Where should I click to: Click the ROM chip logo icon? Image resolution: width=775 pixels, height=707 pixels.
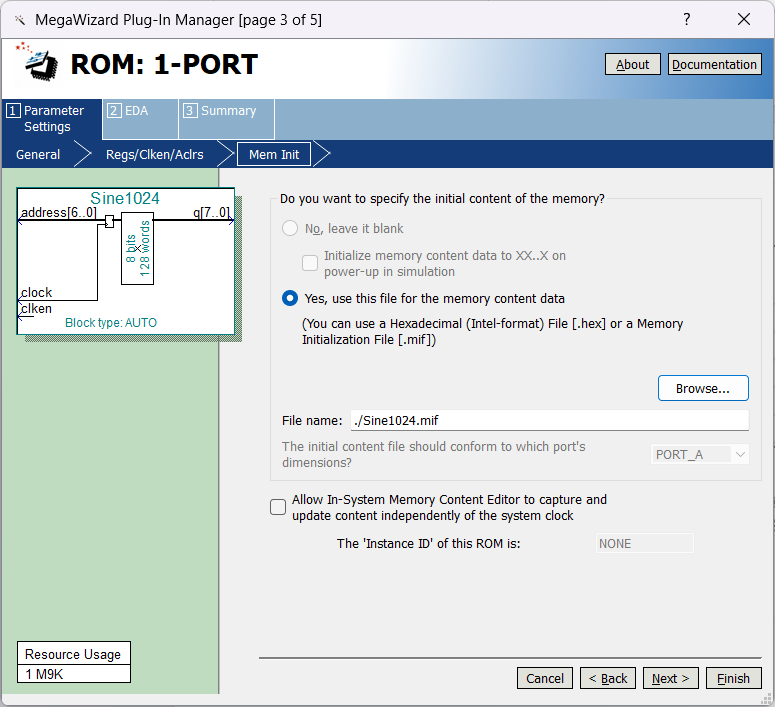[38, 62]
